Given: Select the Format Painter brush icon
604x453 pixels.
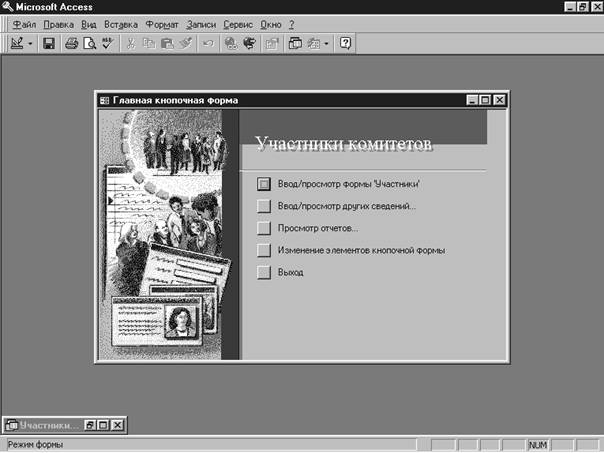Looking at the screenshot, I should (185, 43).
